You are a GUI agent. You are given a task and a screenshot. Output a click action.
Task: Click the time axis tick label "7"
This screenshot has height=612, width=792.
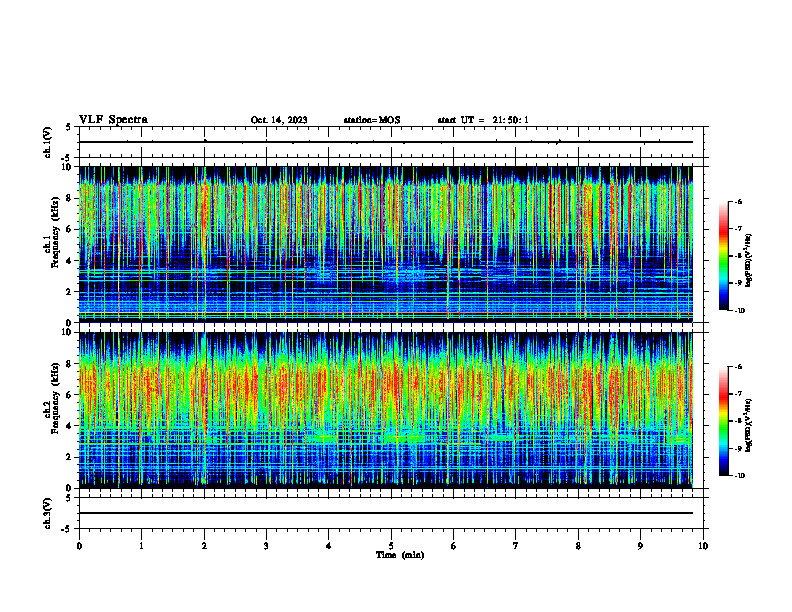[x=516, y=546]
